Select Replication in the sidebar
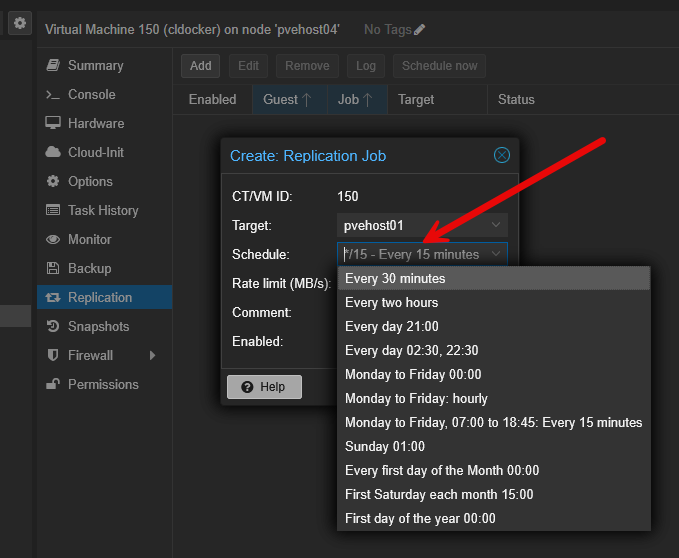The width and height of the screenshot is (679, 558). click(x=104, y=297)
